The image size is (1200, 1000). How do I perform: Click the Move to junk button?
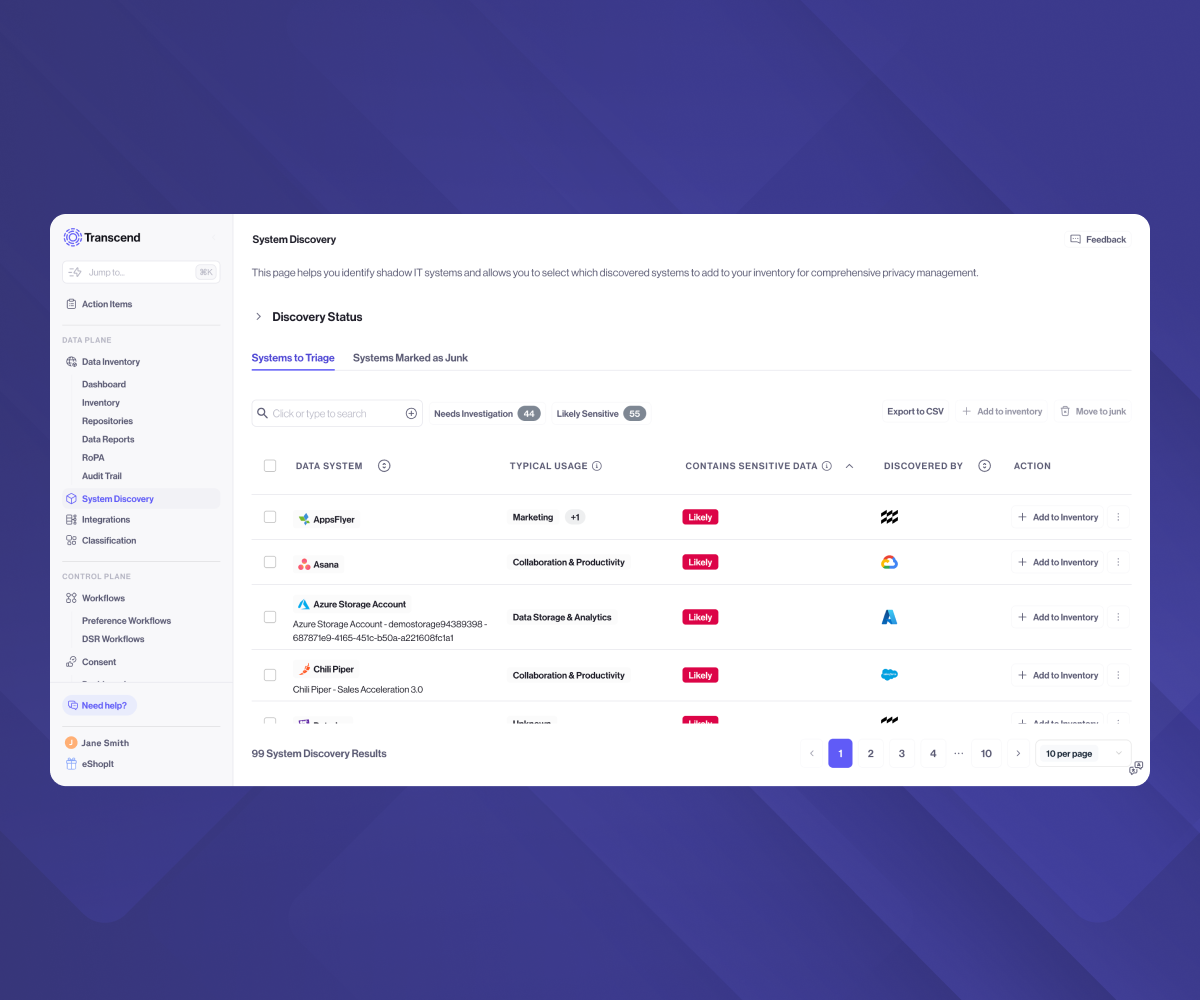pyautogui.click(x=1093, y=412)
